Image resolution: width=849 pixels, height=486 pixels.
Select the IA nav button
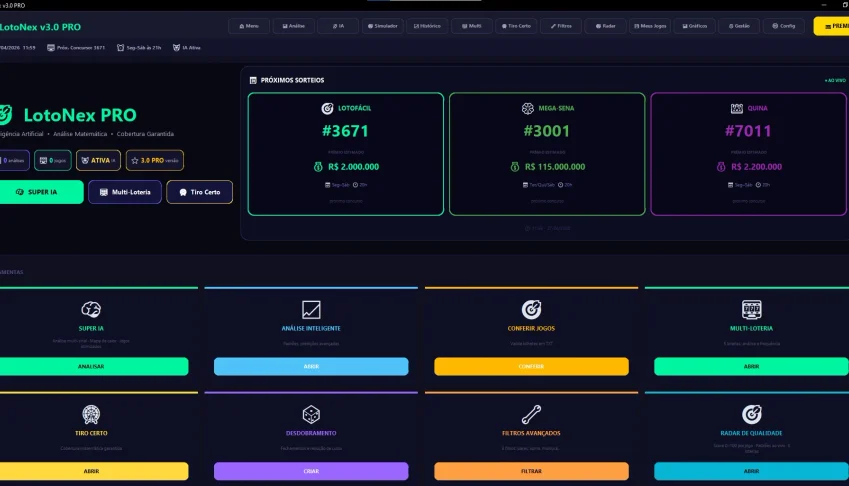click(338, 26)
